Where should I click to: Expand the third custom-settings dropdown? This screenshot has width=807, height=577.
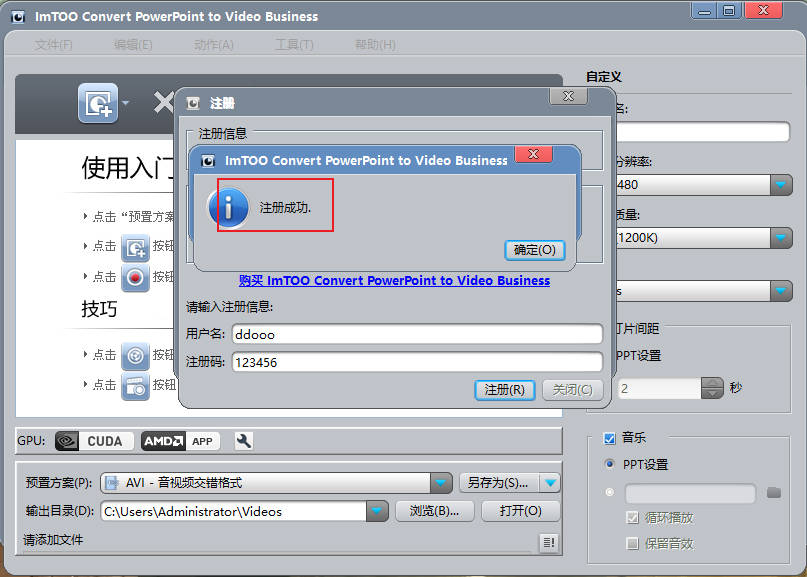pos(781,291)
